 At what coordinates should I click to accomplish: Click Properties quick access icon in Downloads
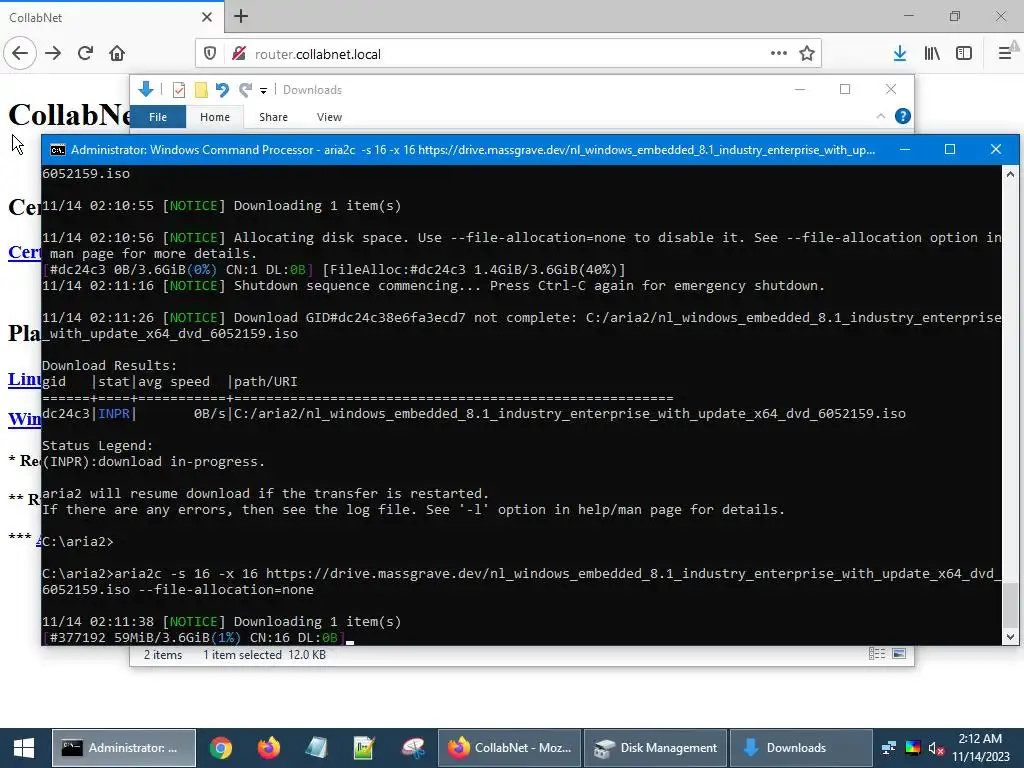[178, 90]
